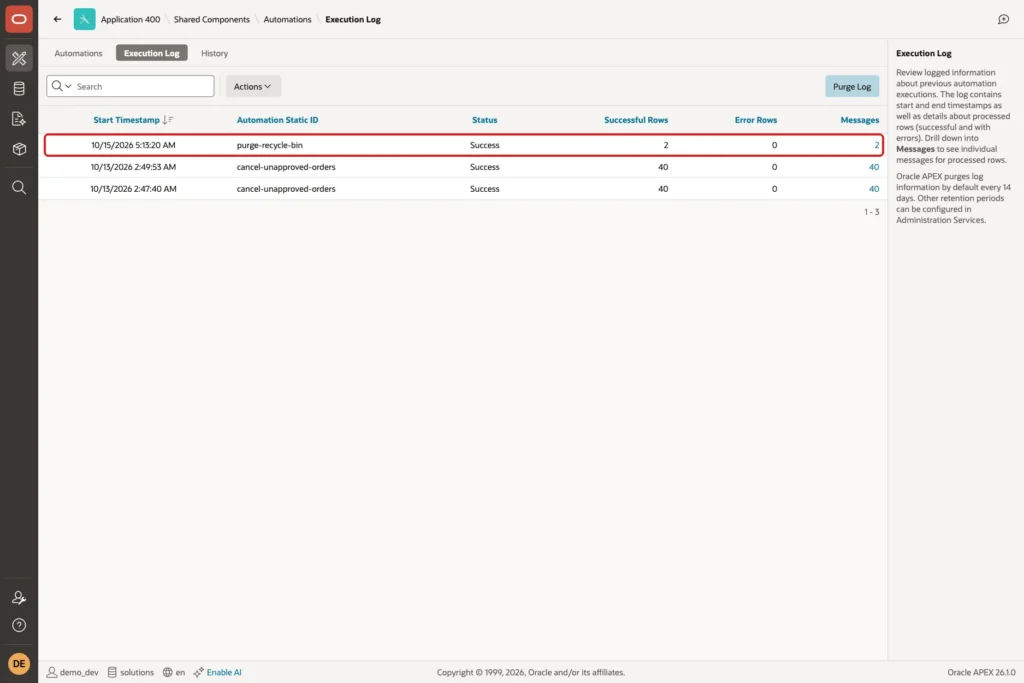The image size is (1024, 683).
Task: Open SQL Workshop database icon in sidebar
Action: [x=19, y=89]
